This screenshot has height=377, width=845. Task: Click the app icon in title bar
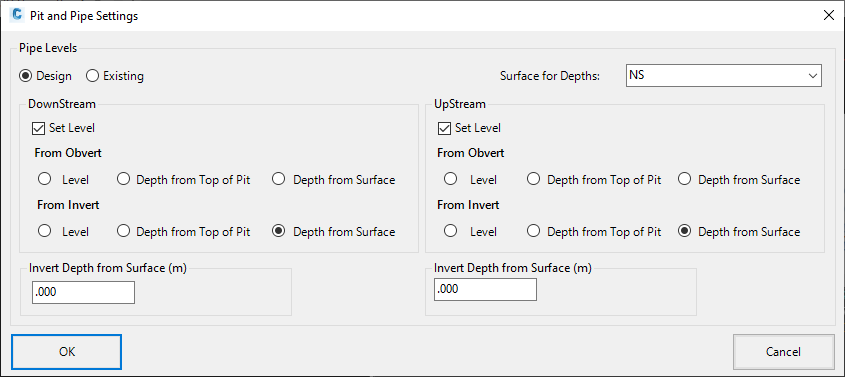[16, 15]
